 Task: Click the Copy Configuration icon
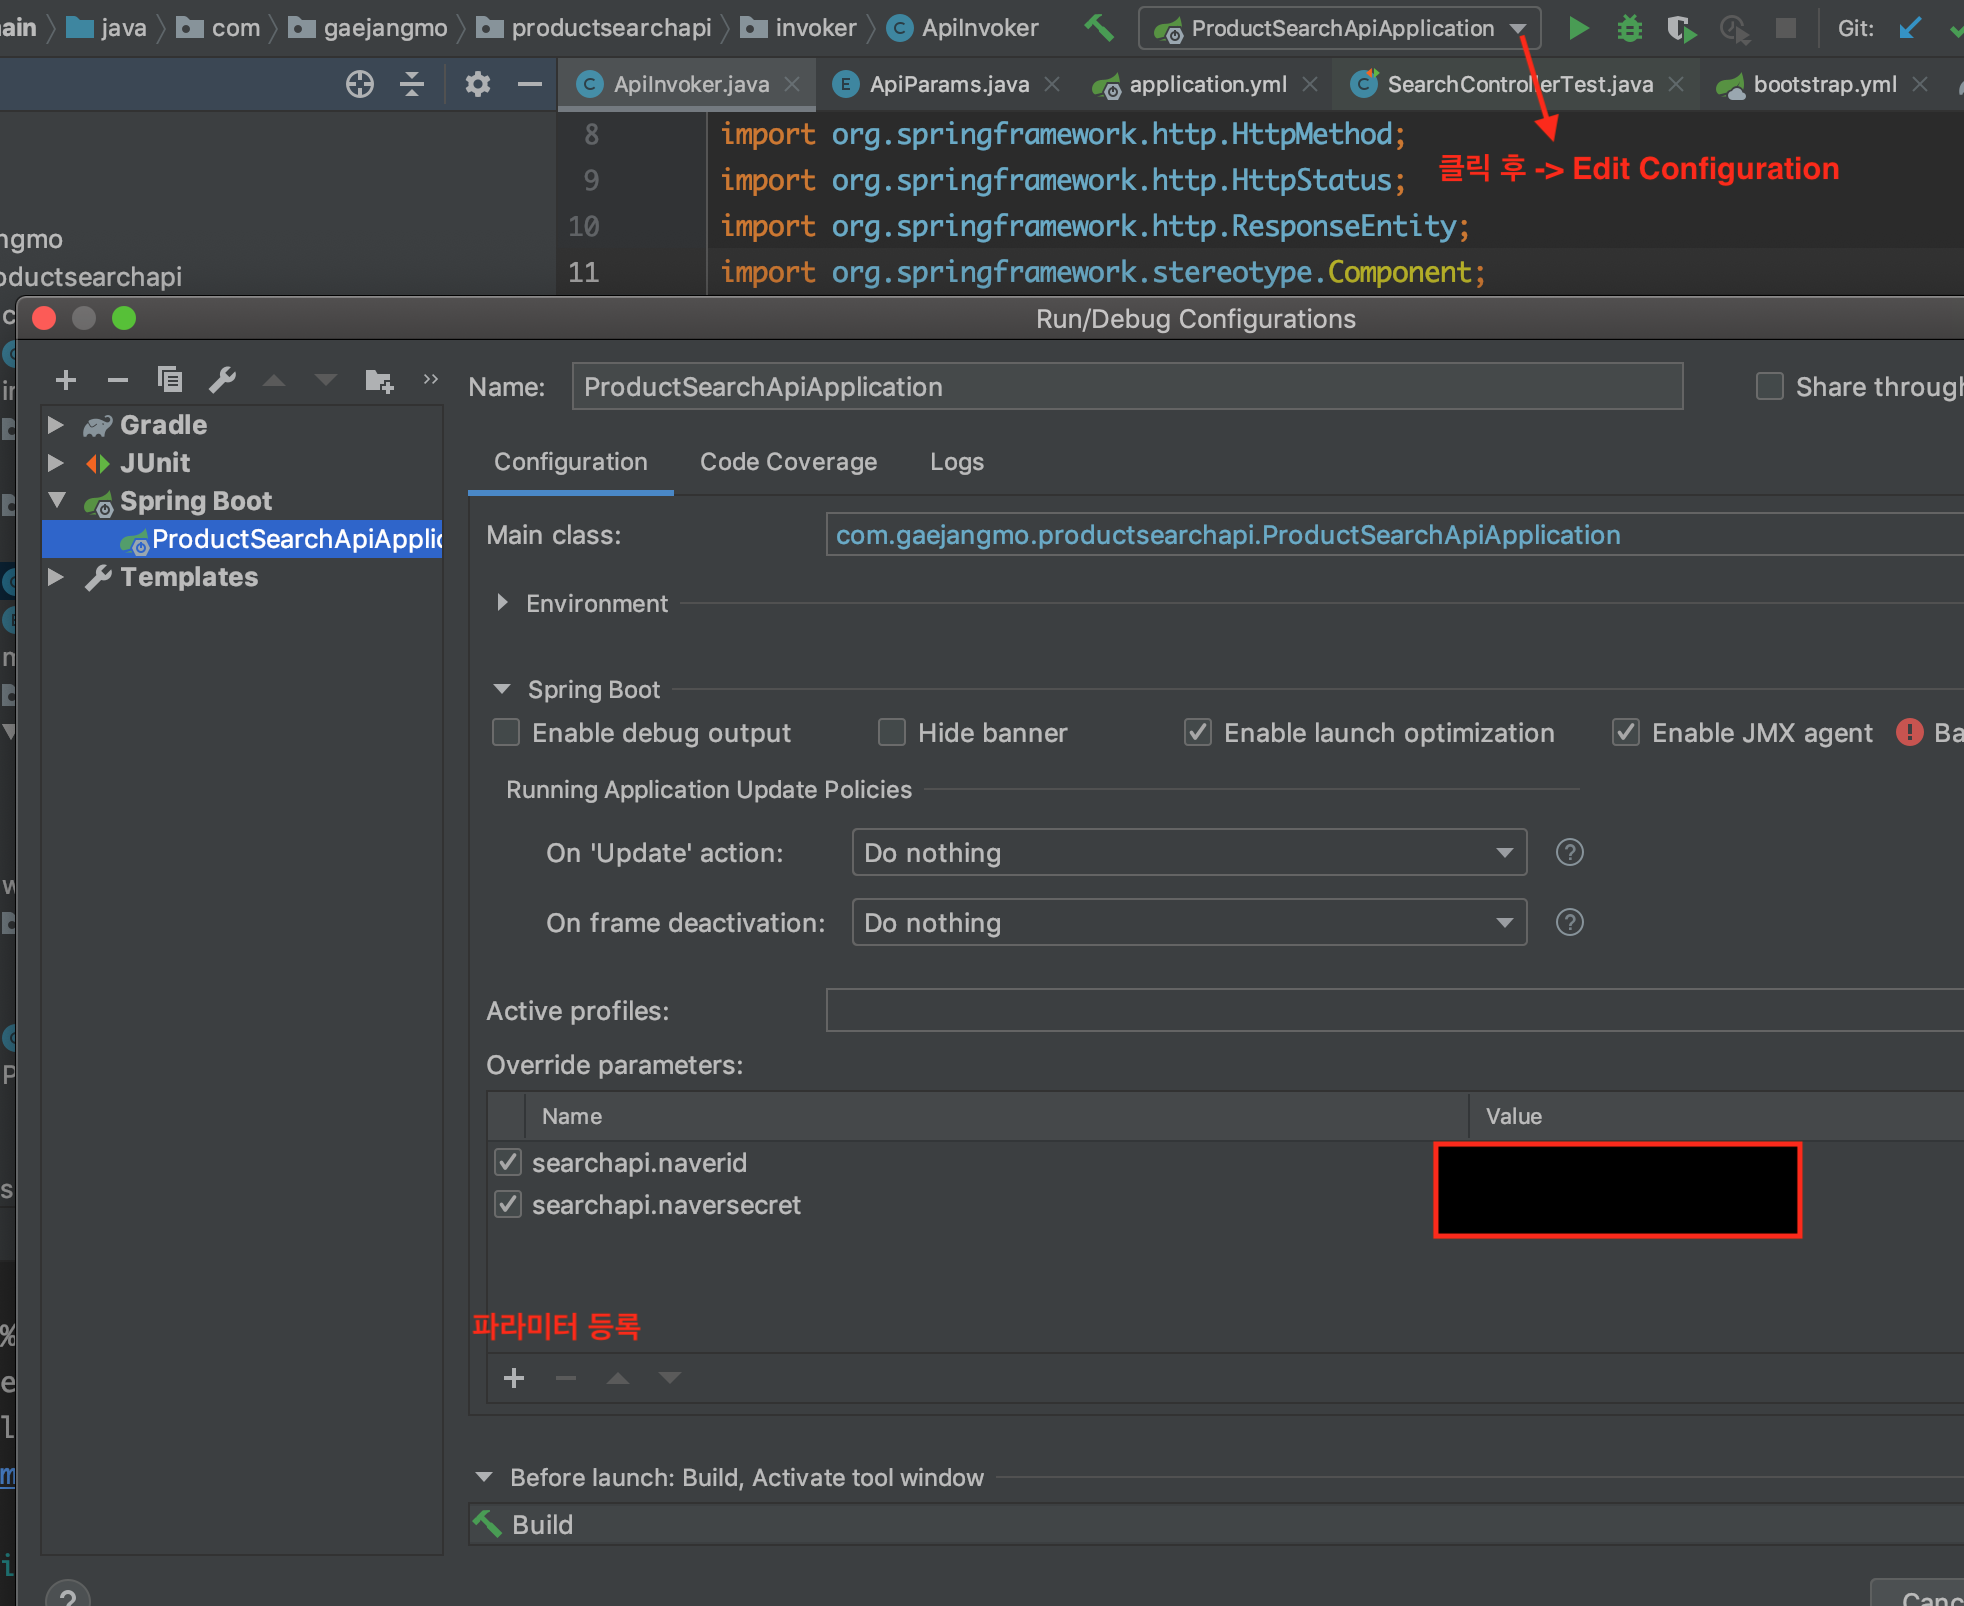click(170, 380)
